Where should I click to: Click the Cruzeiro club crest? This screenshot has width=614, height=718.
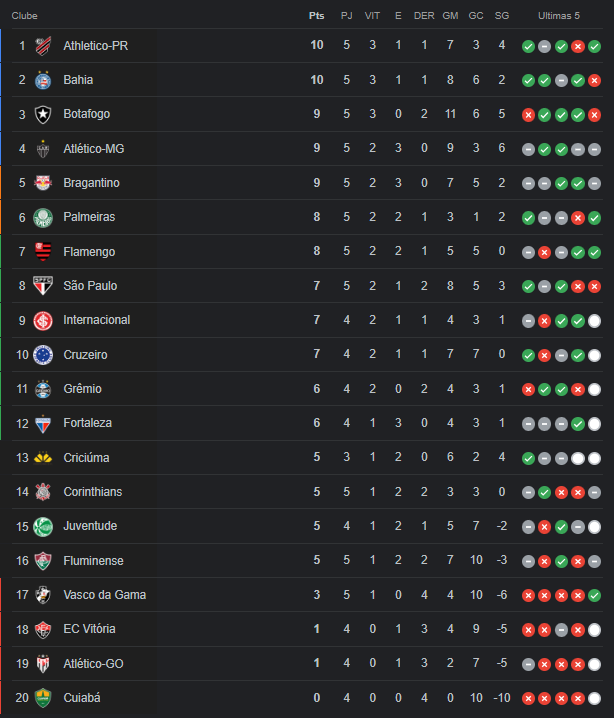click(x=43, y=355)
